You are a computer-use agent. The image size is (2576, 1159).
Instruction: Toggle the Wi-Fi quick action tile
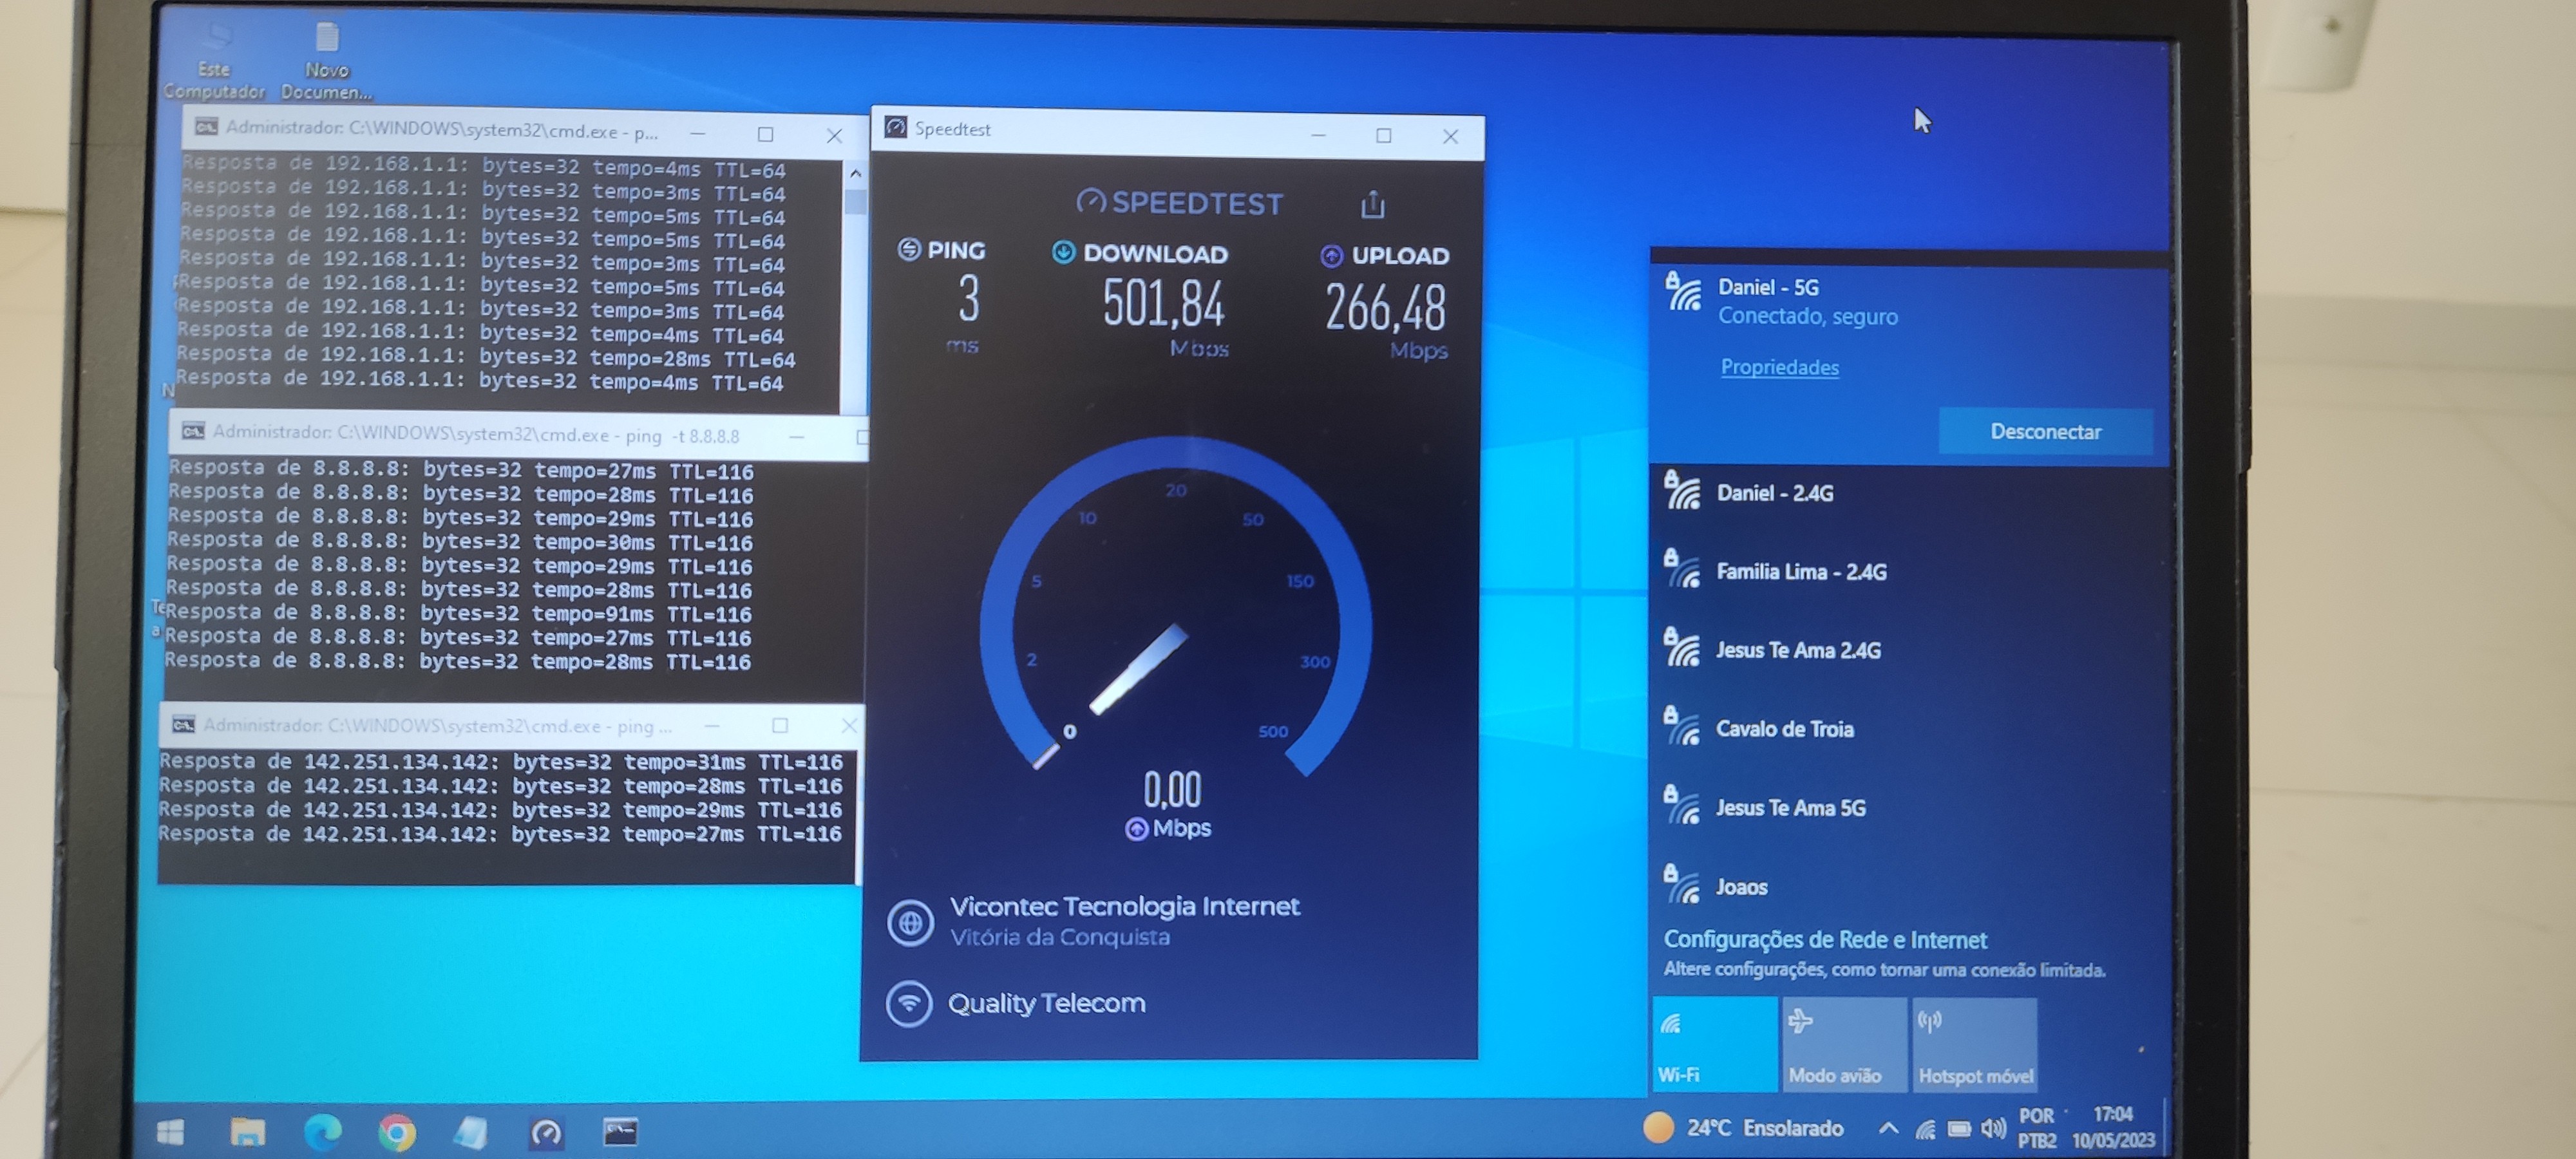1713,1045
